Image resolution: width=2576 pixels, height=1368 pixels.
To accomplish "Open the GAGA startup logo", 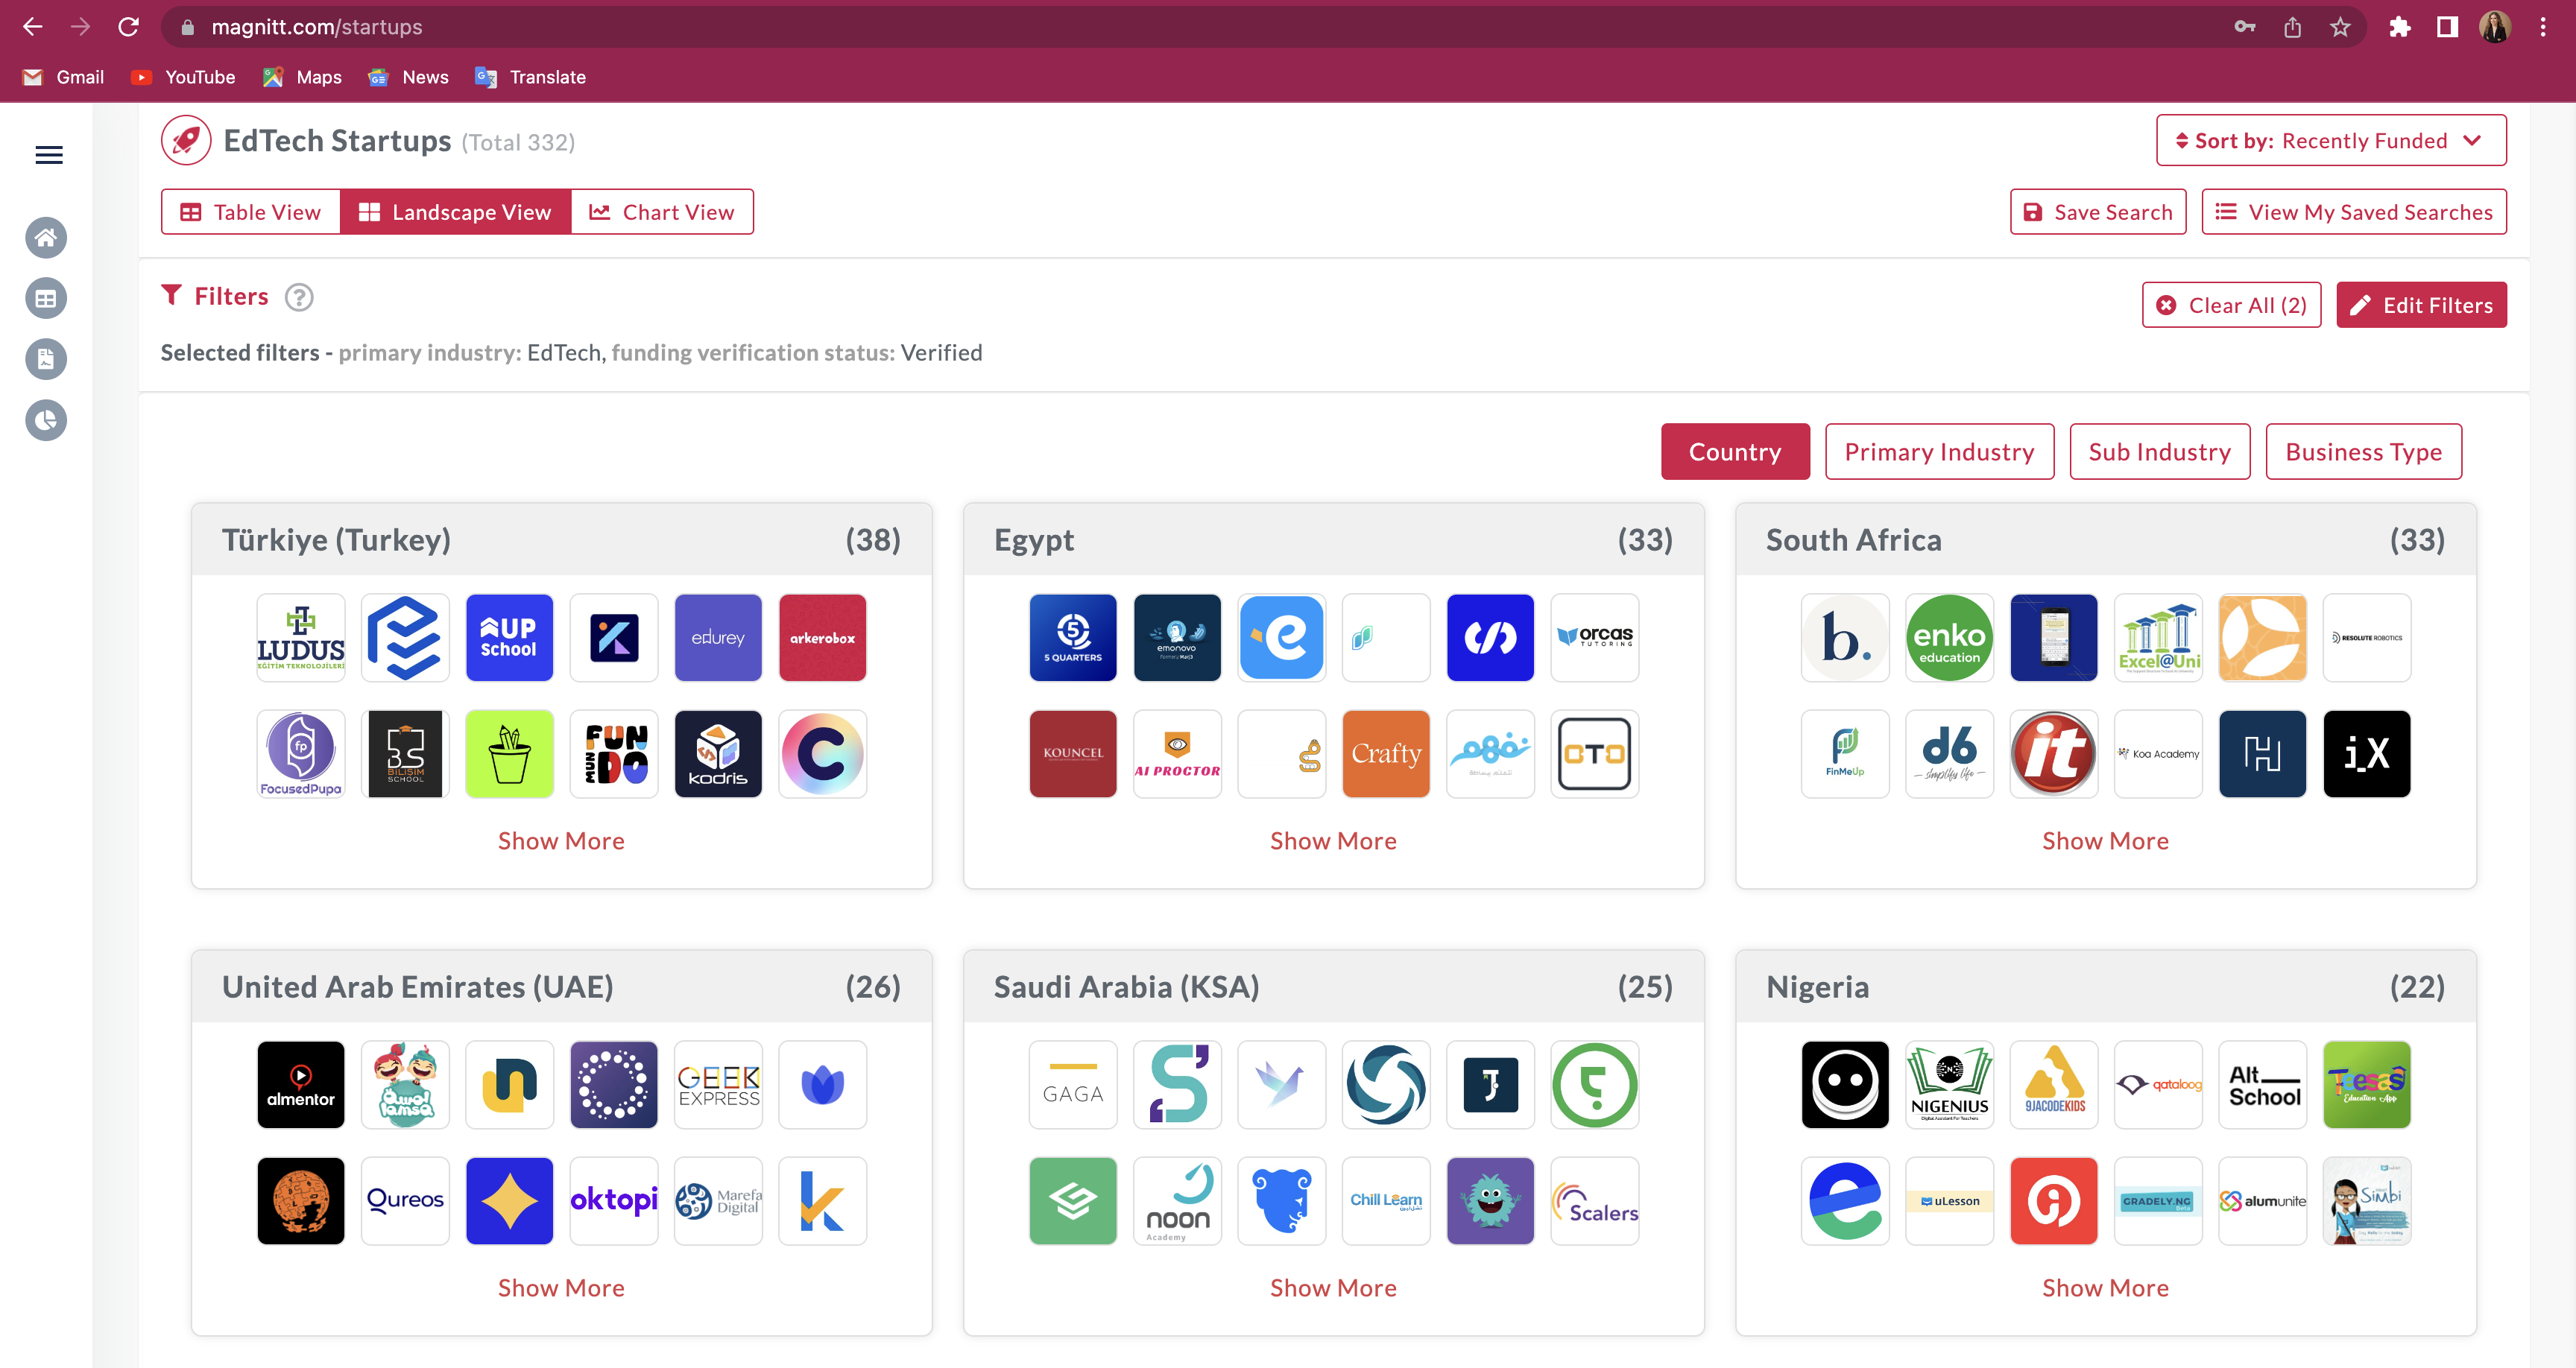I will click(1073, 1085).
